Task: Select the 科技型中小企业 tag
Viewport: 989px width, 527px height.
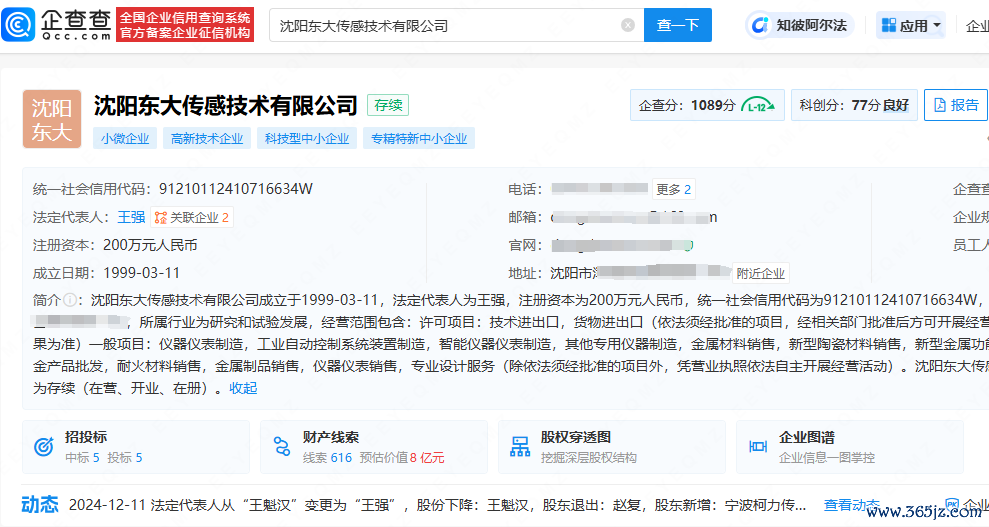Action: point(307,139)
